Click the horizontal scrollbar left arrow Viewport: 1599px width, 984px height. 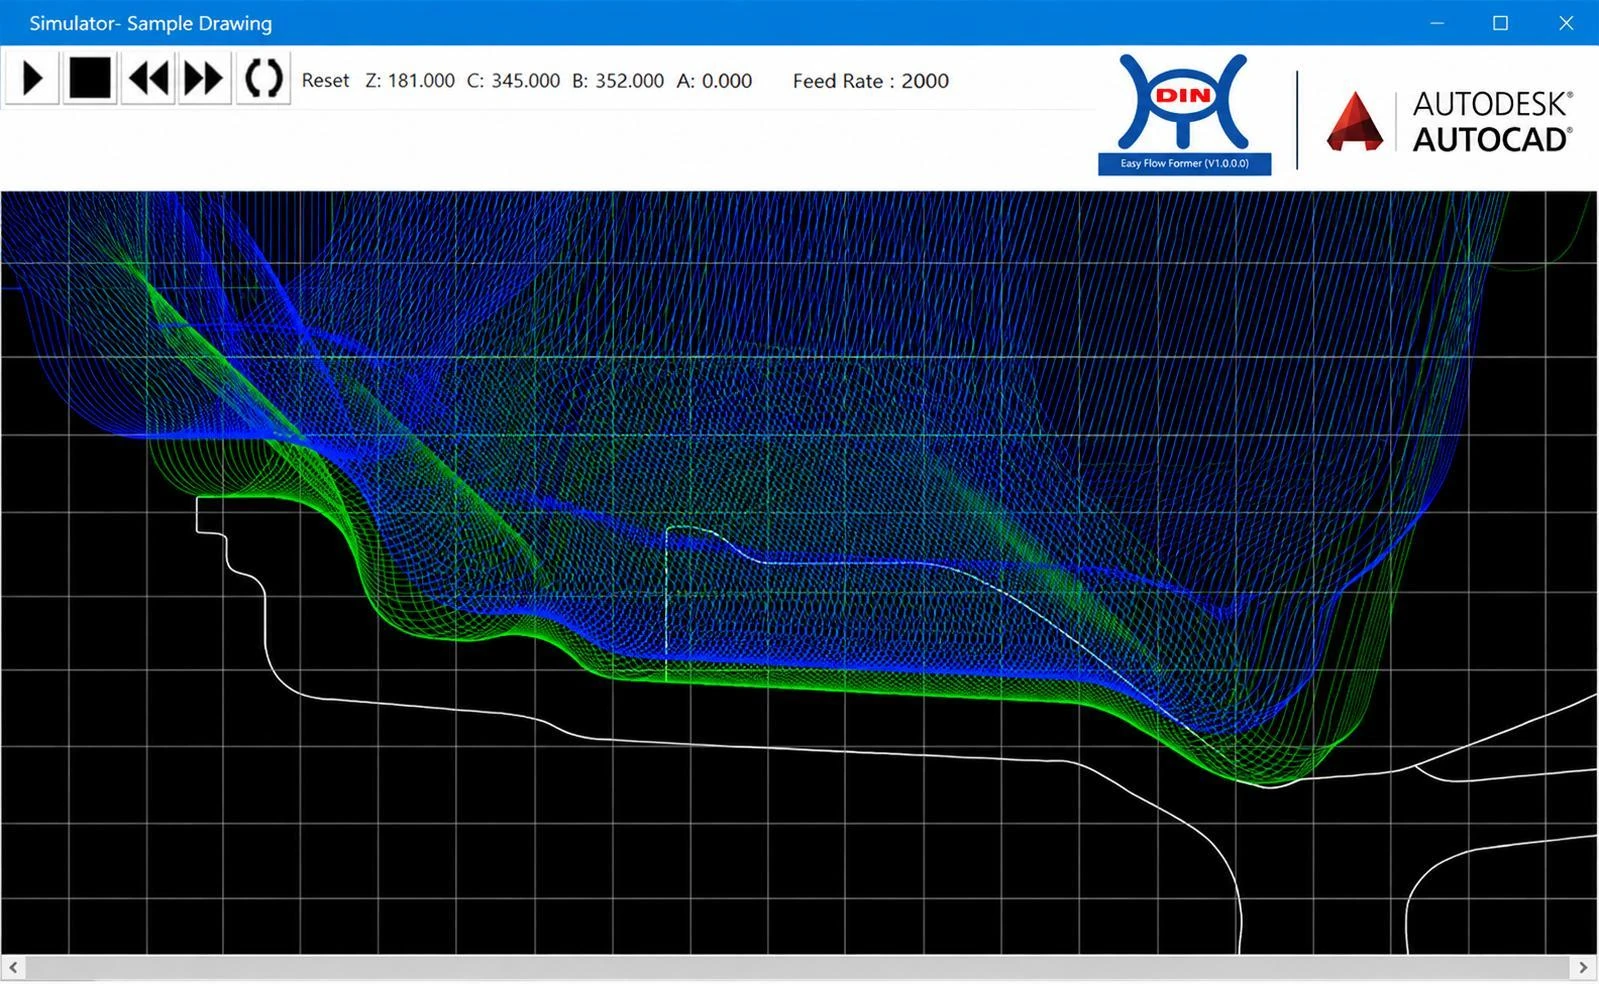click(13, 967)
